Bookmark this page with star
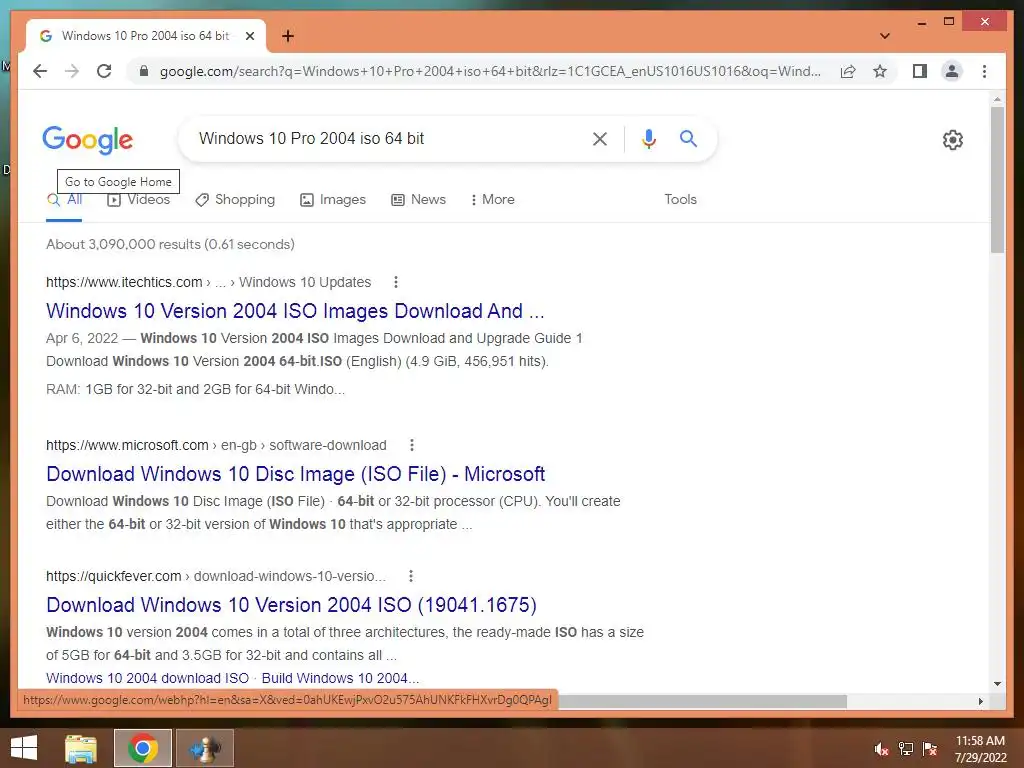Image resolution: width=1024 pixels, height=768 pixels. click(880, 71)
